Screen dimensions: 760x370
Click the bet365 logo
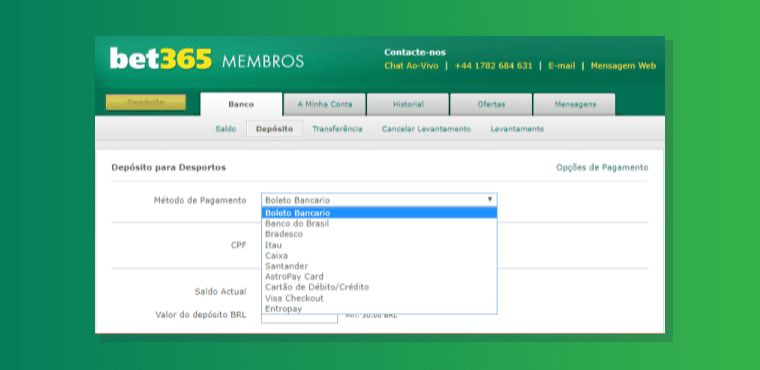160,59
